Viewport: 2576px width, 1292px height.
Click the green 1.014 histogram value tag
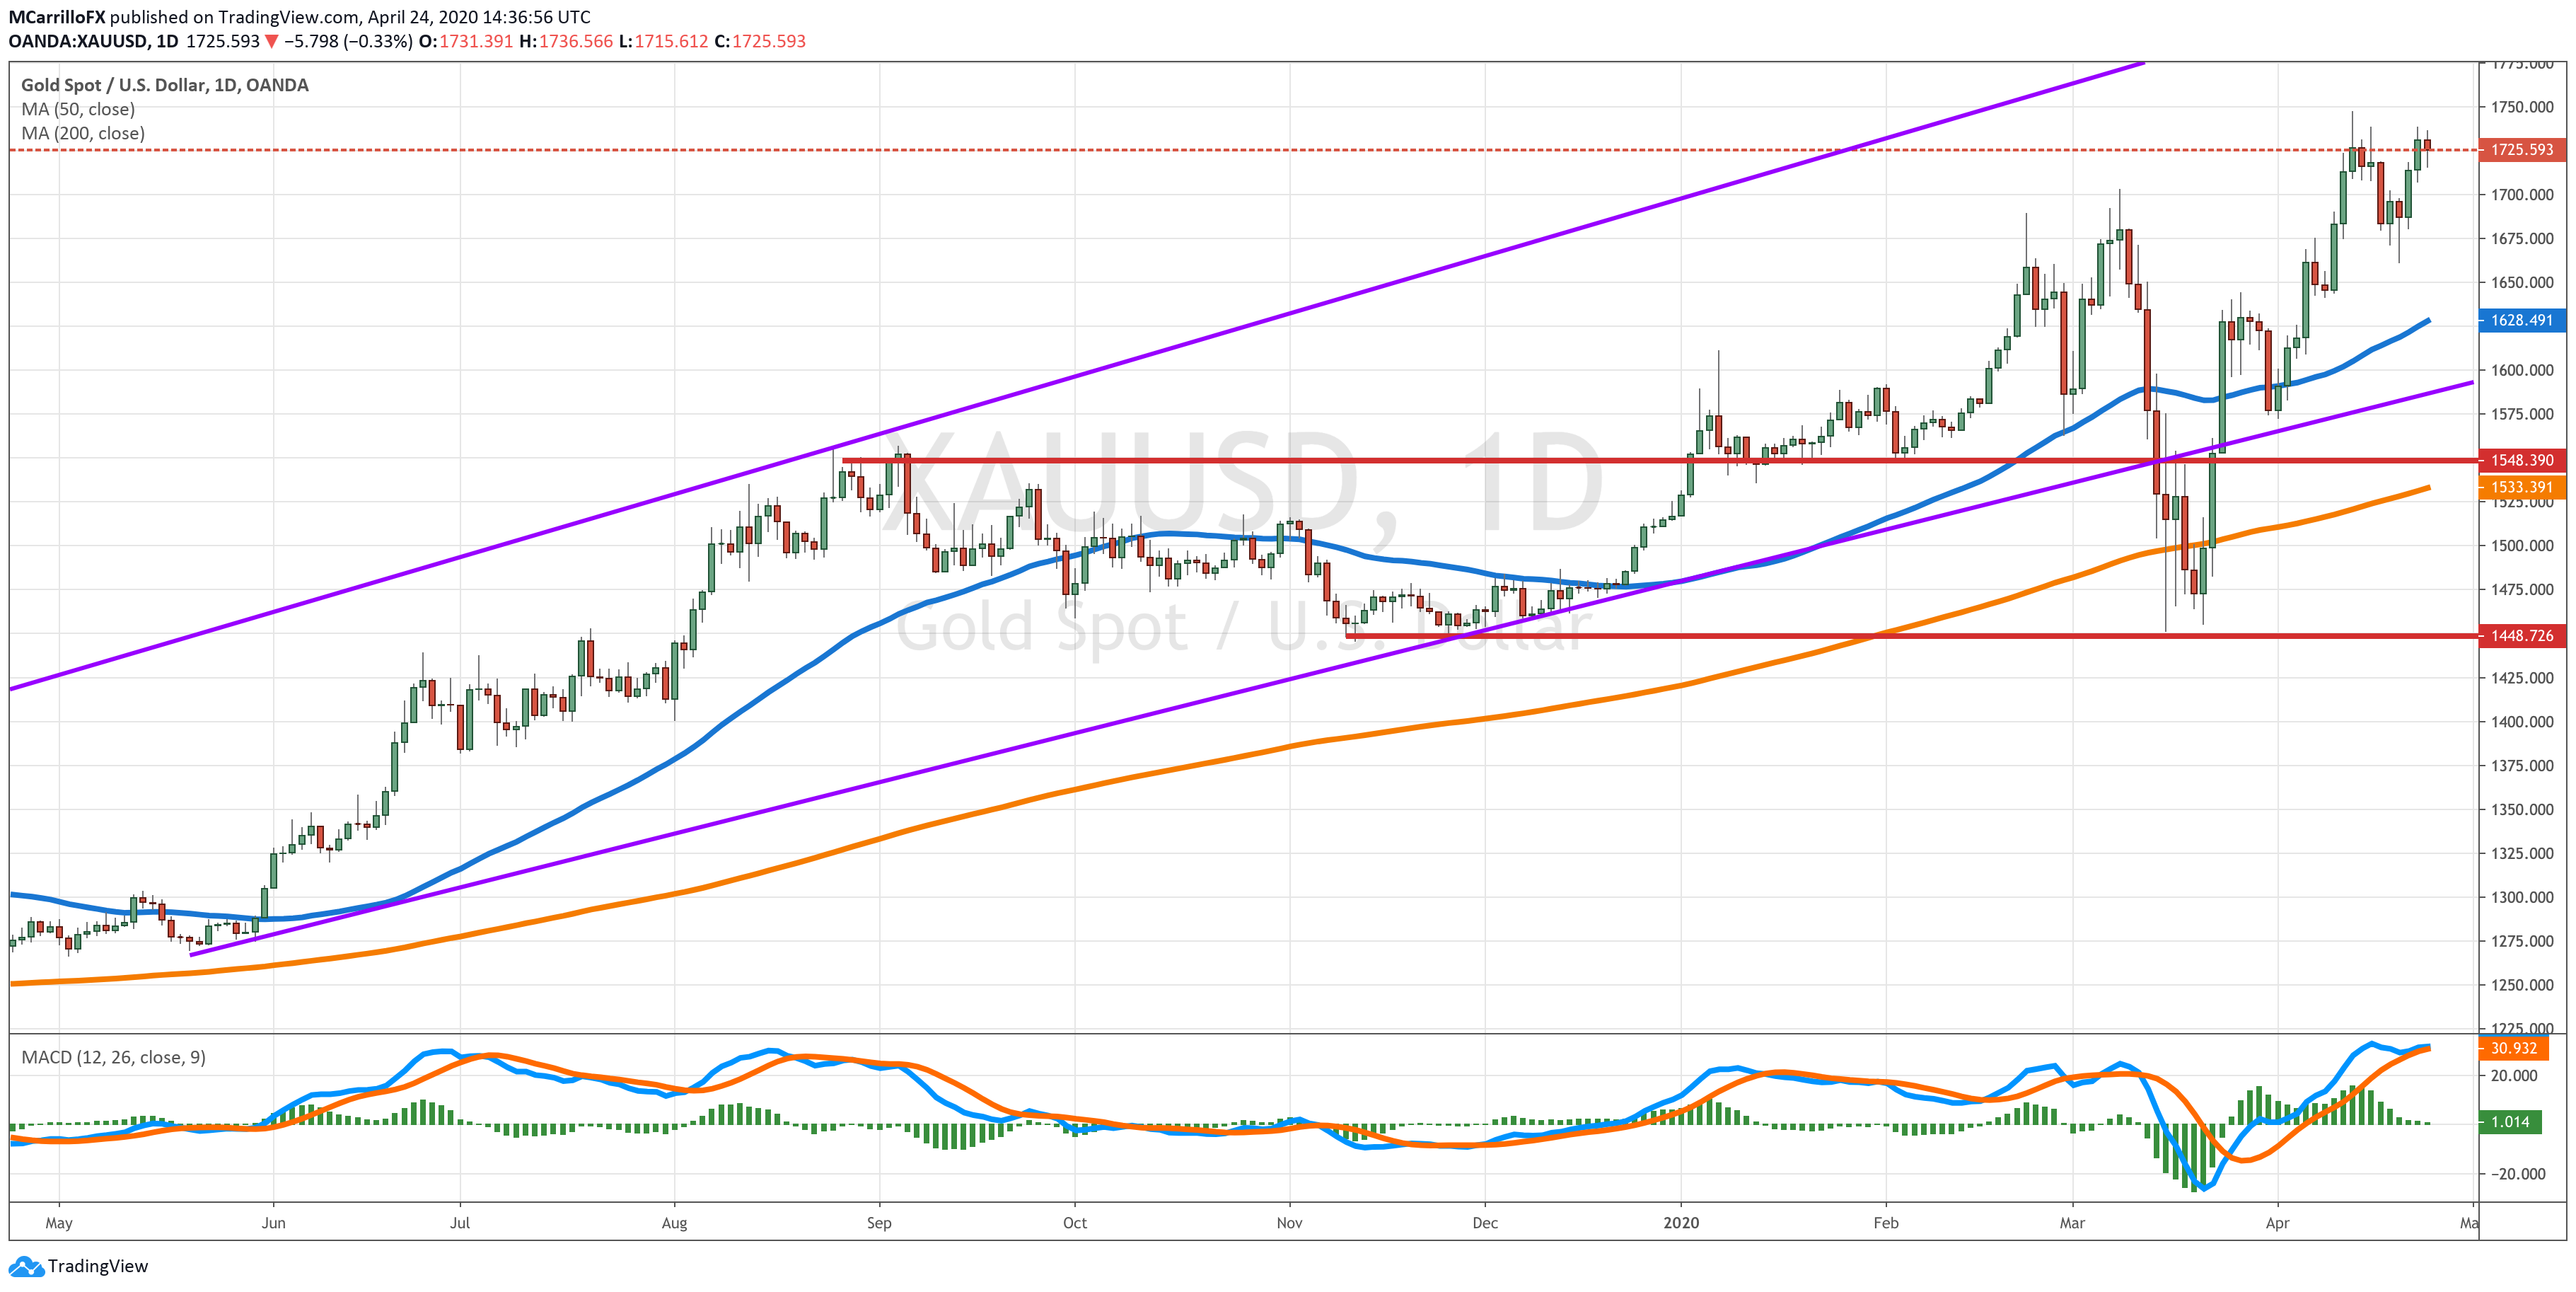coord(2510,1122)
